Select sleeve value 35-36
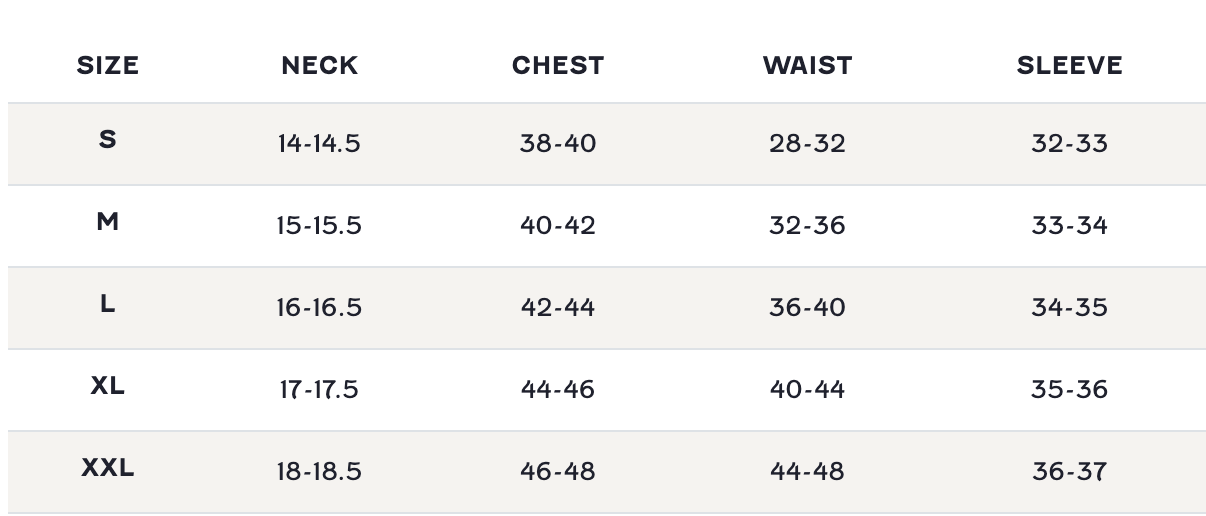 coord(1070,390)
